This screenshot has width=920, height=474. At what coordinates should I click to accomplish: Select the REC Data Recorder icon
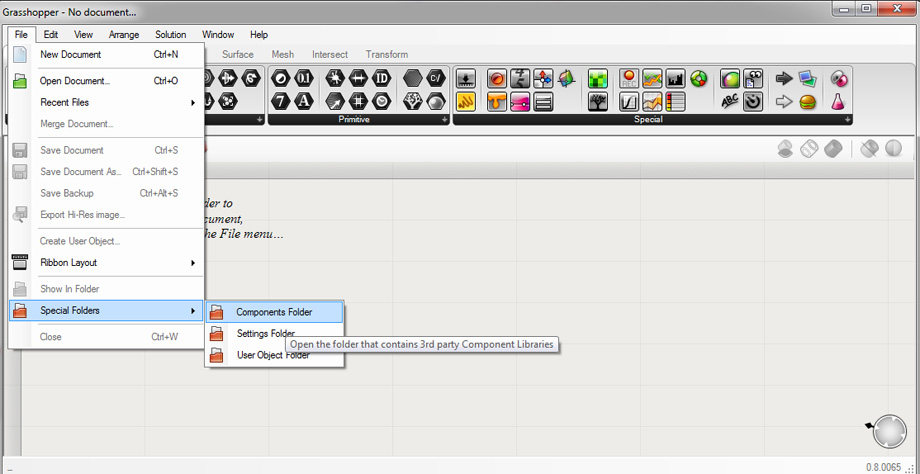click(x=629, y=78)
